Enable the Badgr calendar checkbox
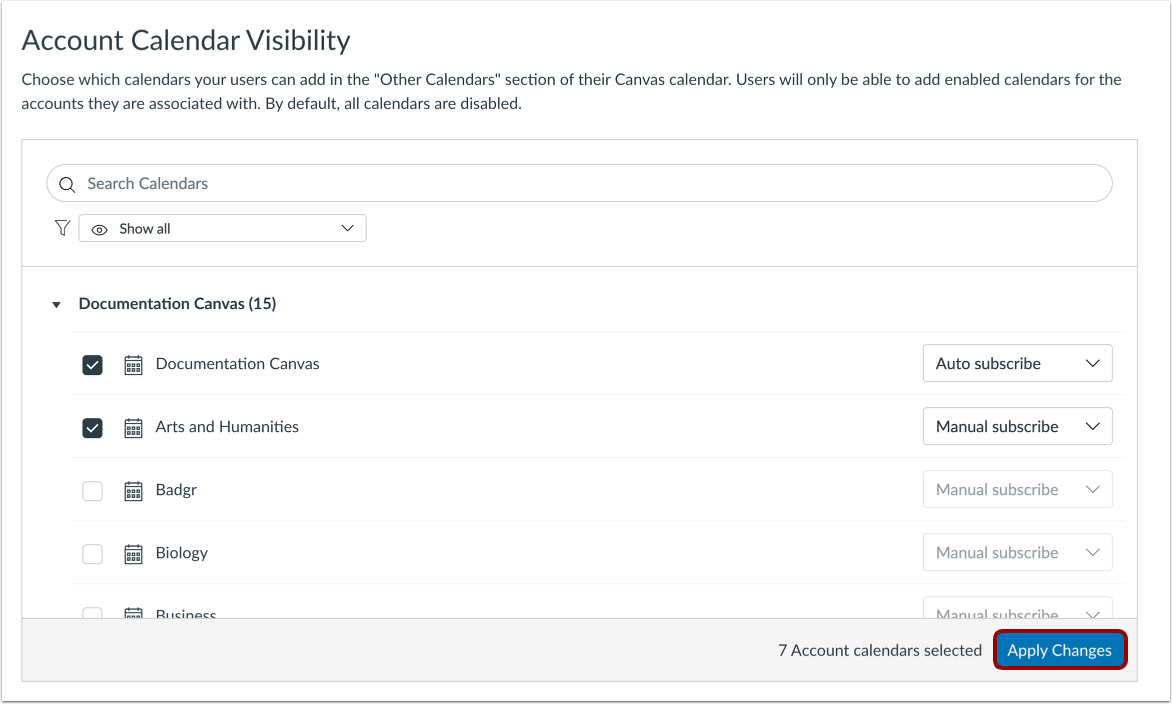1172x704 pixels. point(92,491)
